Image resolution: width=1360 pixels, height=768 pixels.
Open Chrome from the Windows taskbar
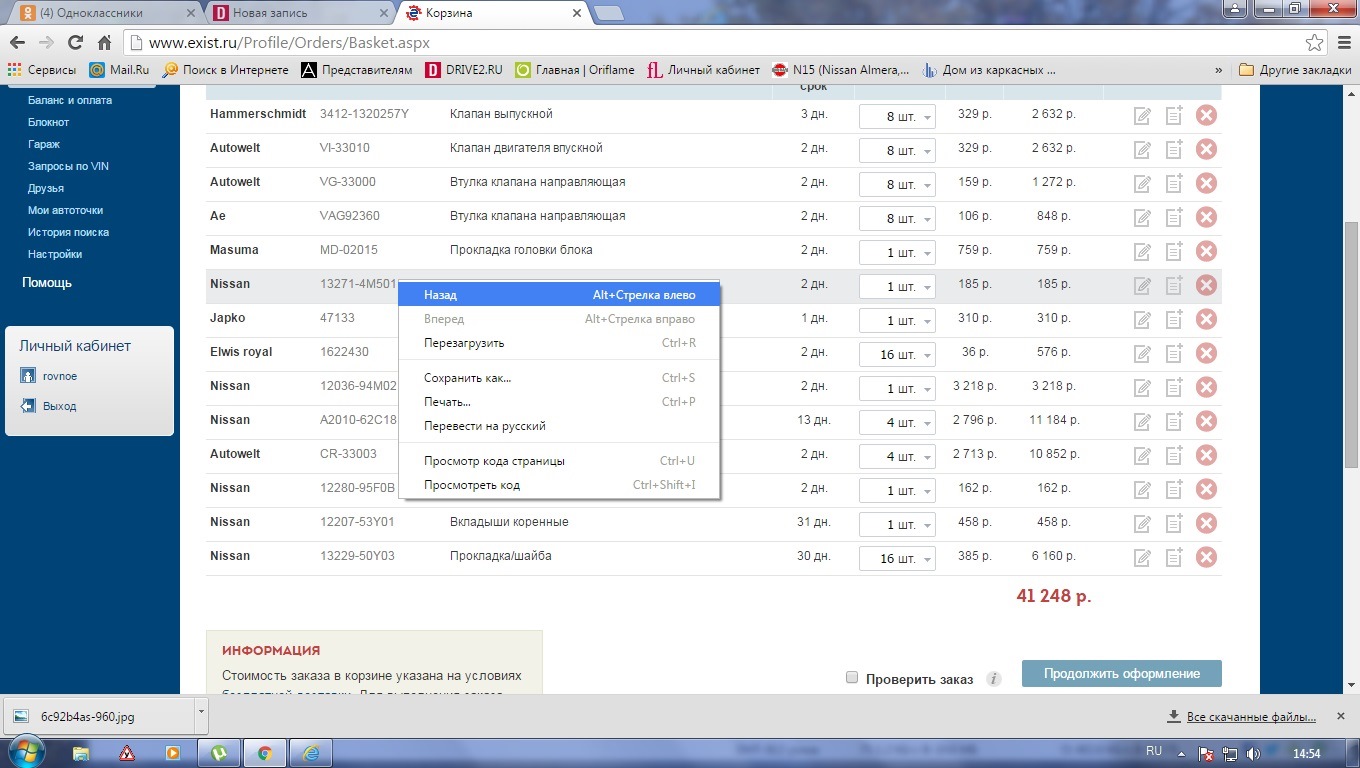pyautogui.click(x=264, y=753)
